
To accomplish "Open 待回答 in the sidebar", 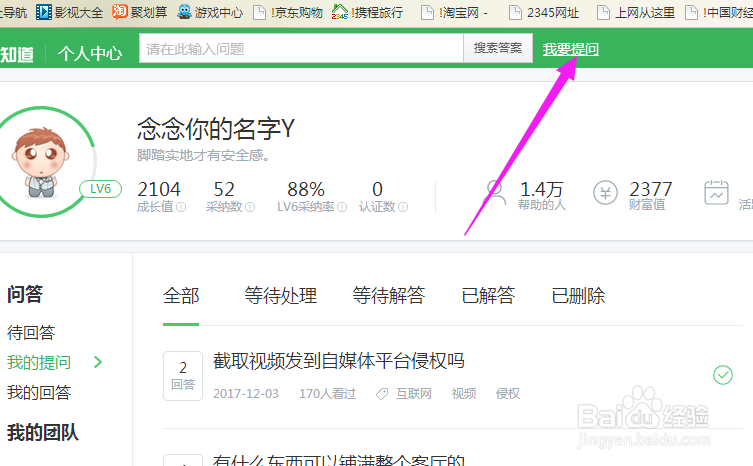I will coord(31,332).
